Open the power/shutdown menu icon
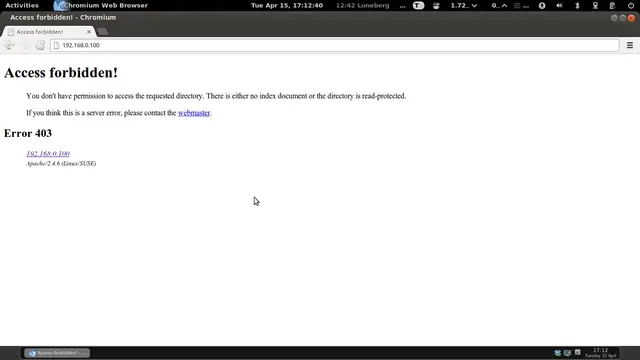The height and width of the screenshot is (360, 640). pos(631,5)
